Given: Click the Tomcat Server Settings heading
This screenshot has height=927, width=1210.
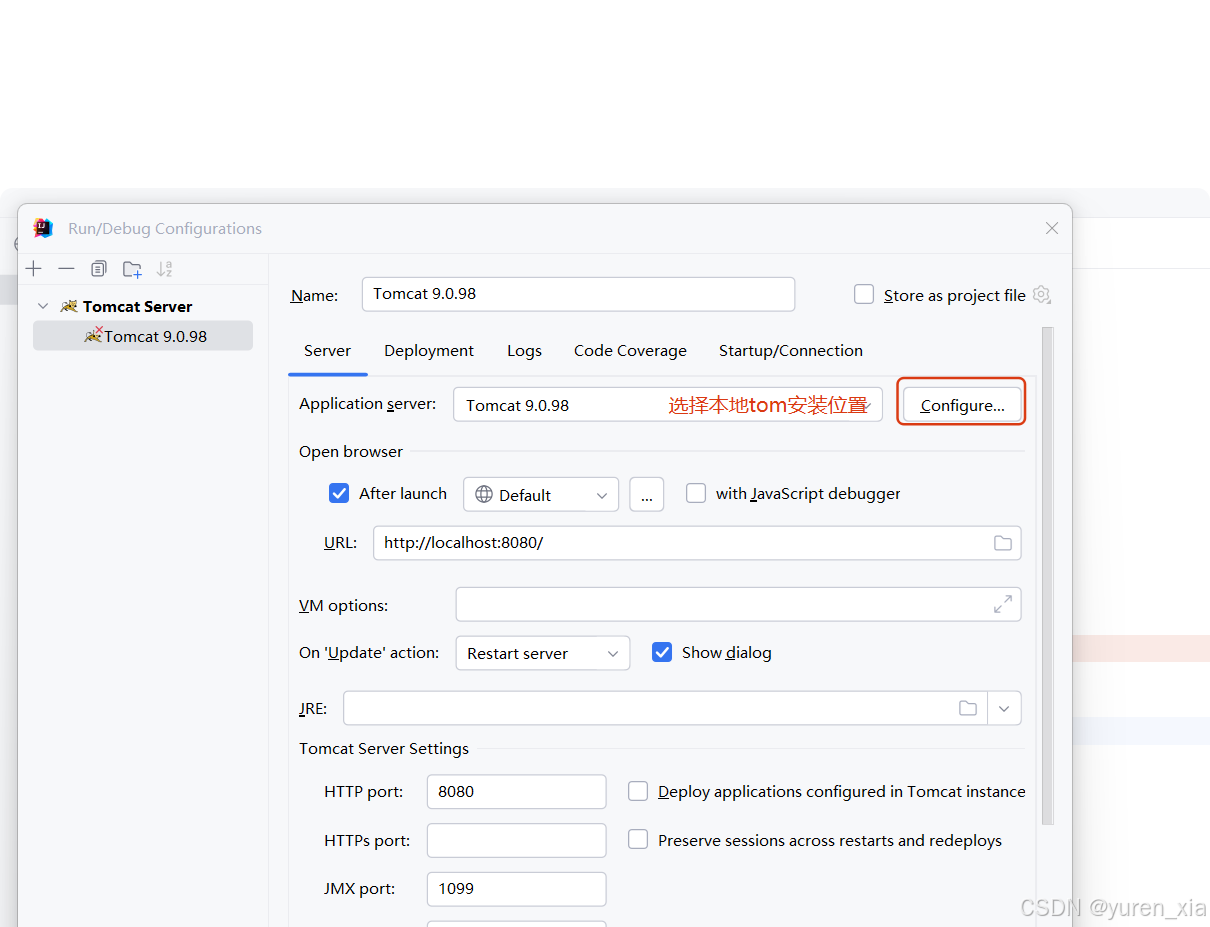Looking at the screenshot, I should pos(384,748).
